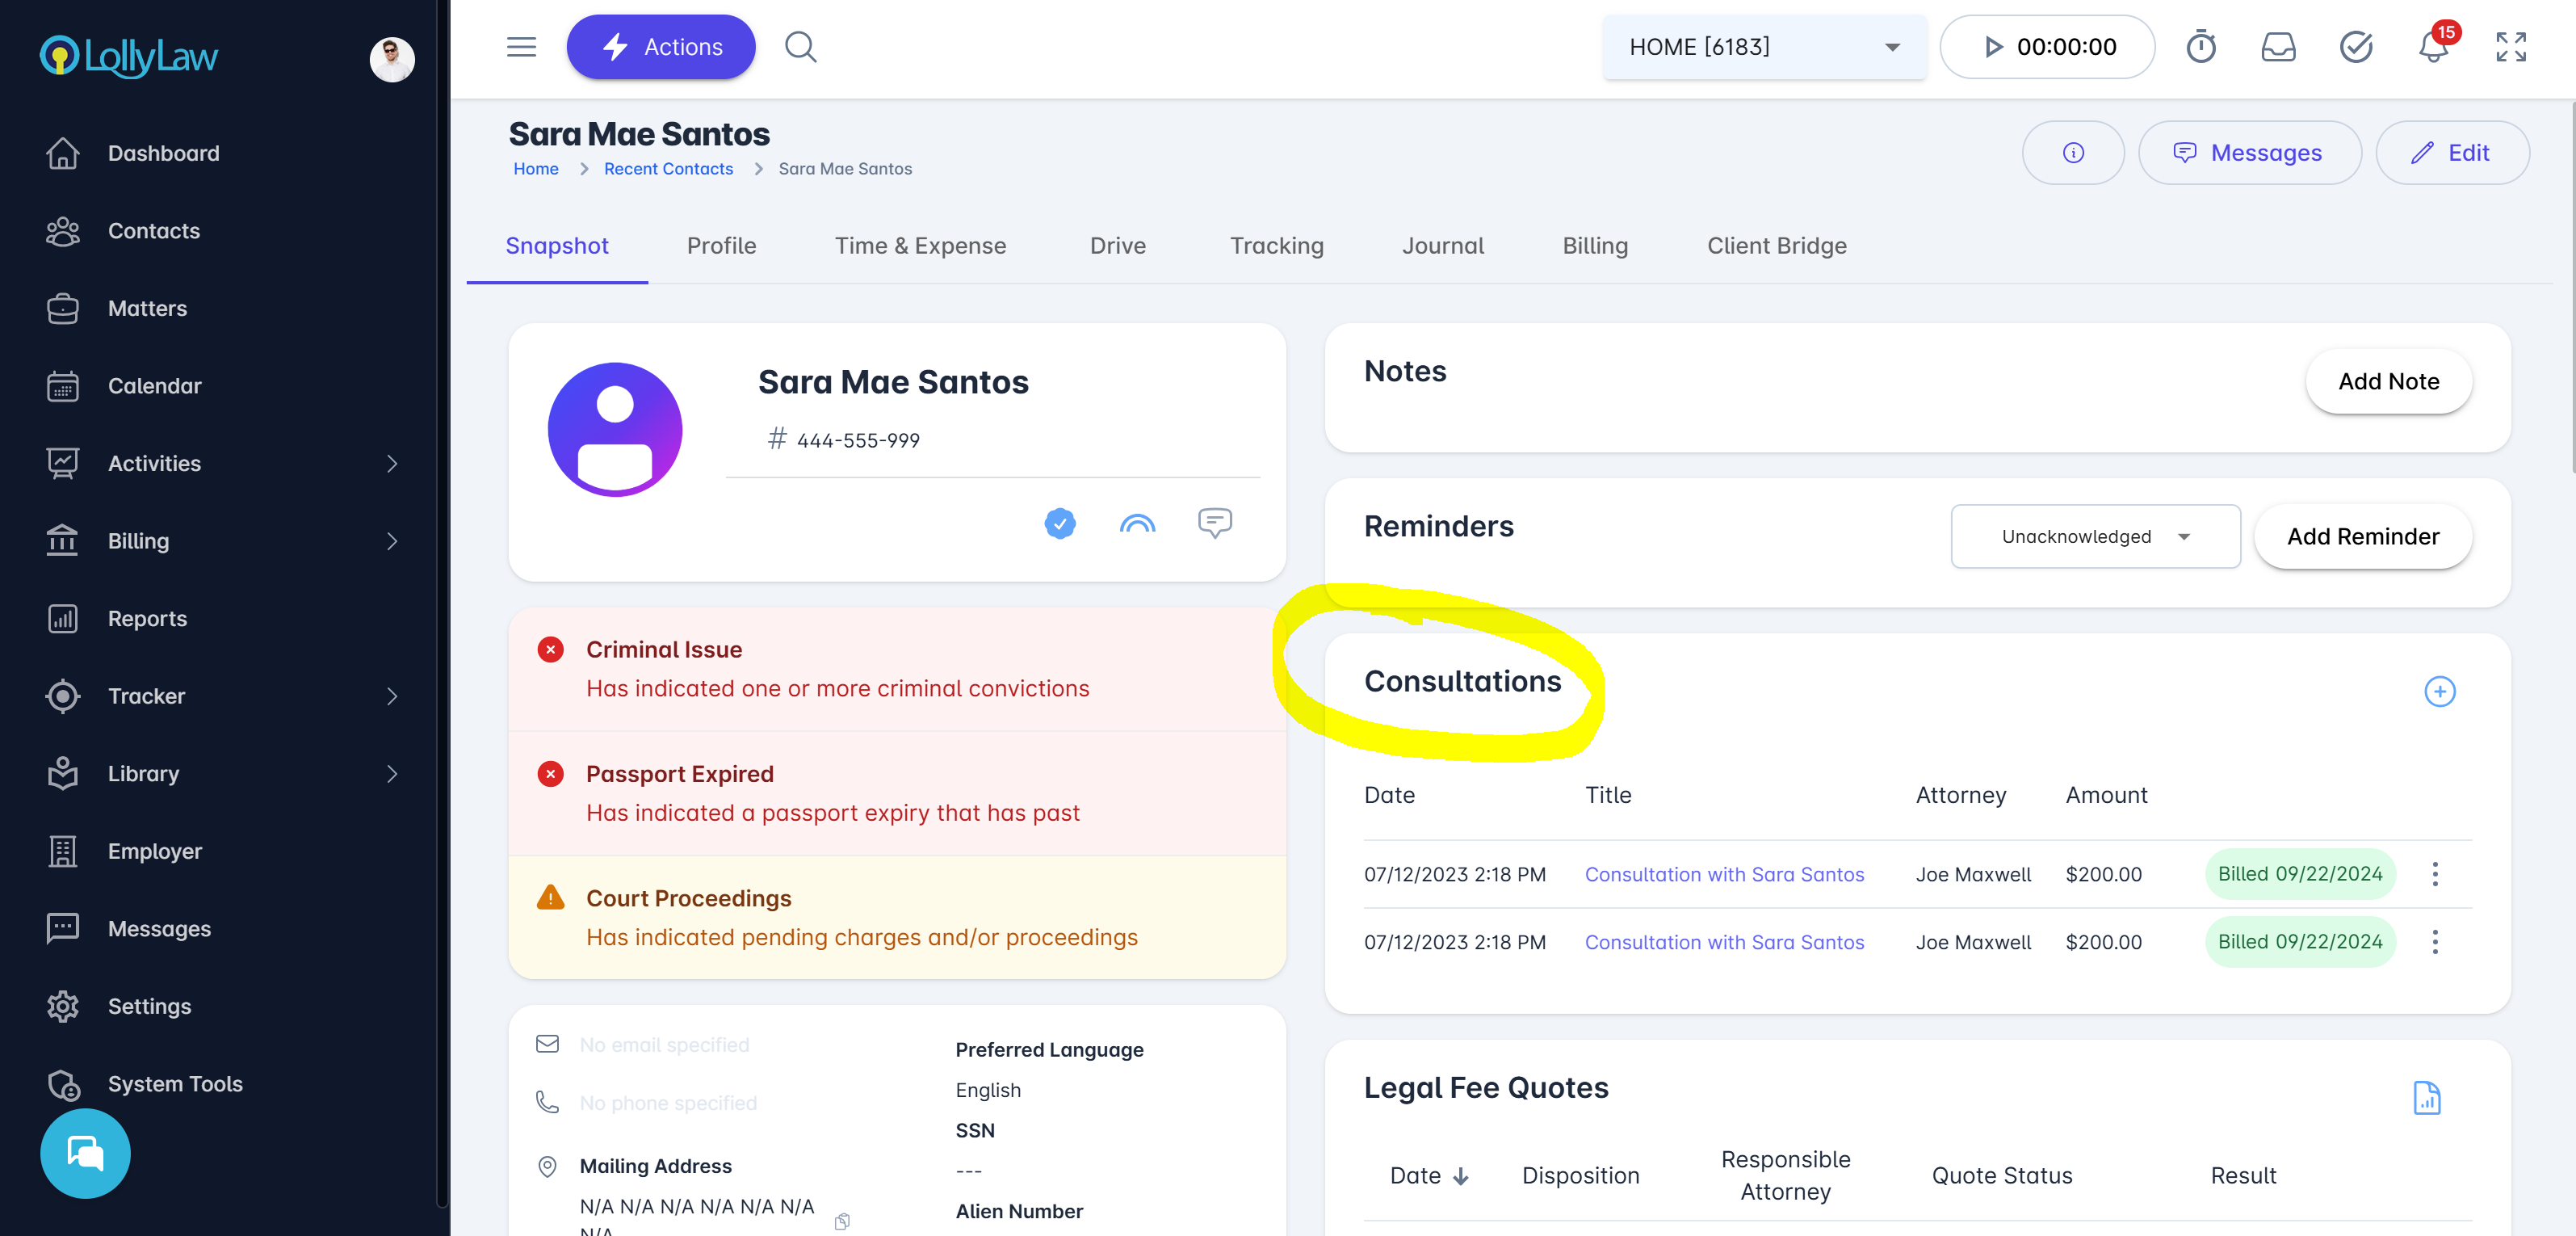Switch to the Time & Expense tab
Screen dimensions: 2576x1236
click(x=920, y=246)
